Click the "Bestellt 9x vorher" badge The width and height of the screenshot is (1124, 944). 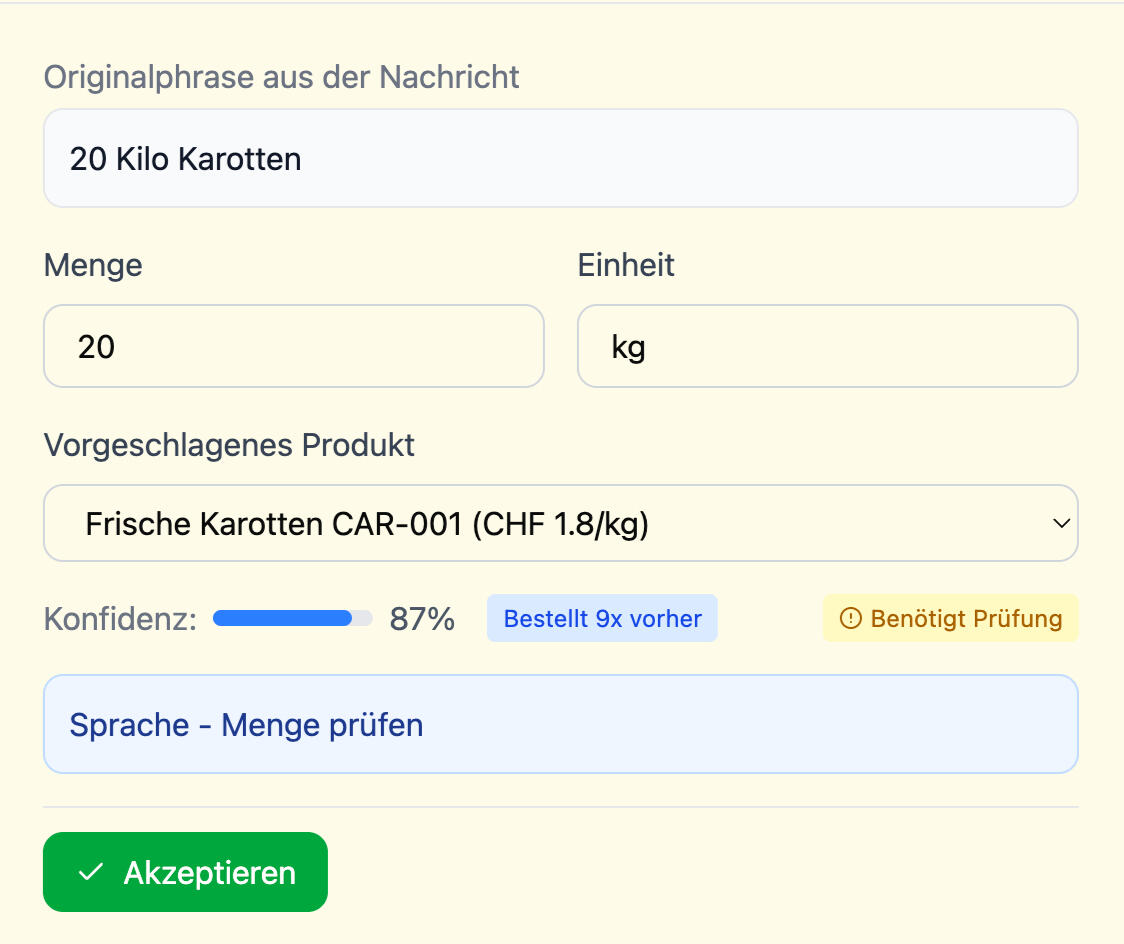coord(602,619)
